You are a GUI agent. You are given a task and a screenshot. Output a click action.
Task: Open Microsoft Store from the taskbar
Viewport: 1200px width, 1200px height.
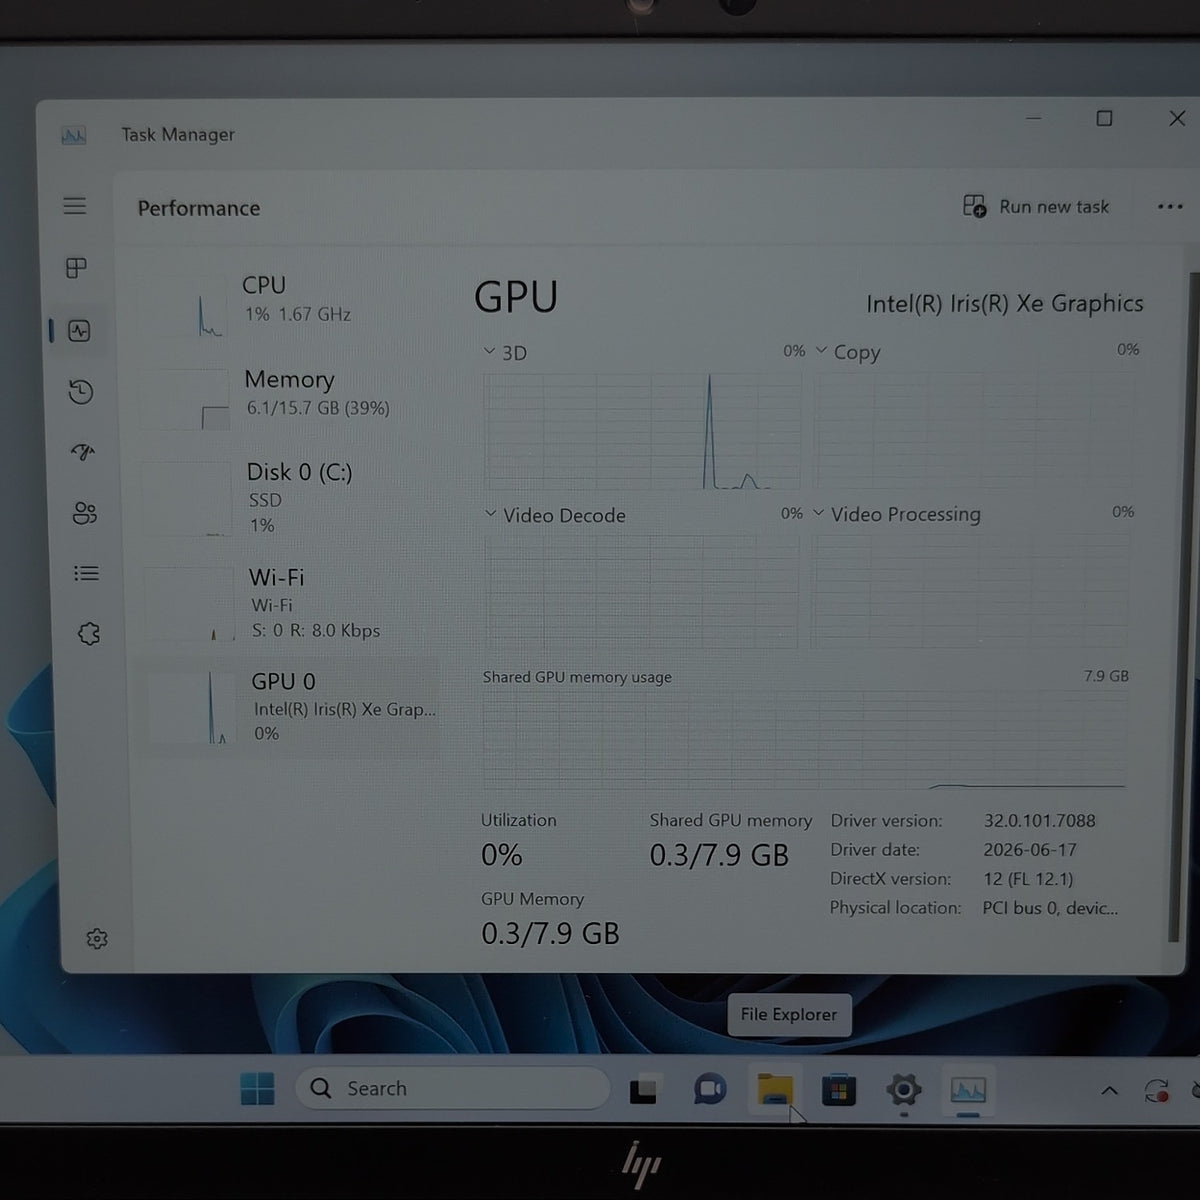(x=839, y=1090)
